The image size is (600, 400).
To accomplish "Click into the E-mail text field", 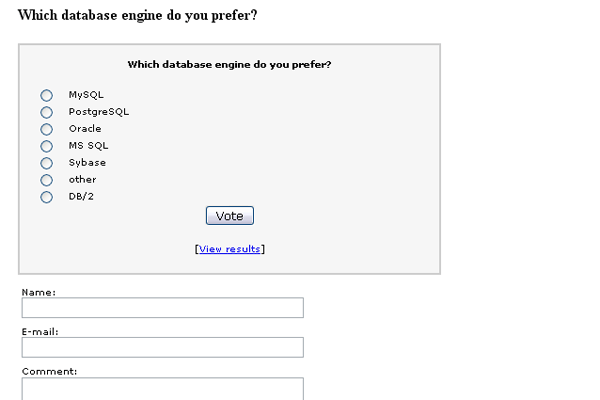I will pos(162,347).
